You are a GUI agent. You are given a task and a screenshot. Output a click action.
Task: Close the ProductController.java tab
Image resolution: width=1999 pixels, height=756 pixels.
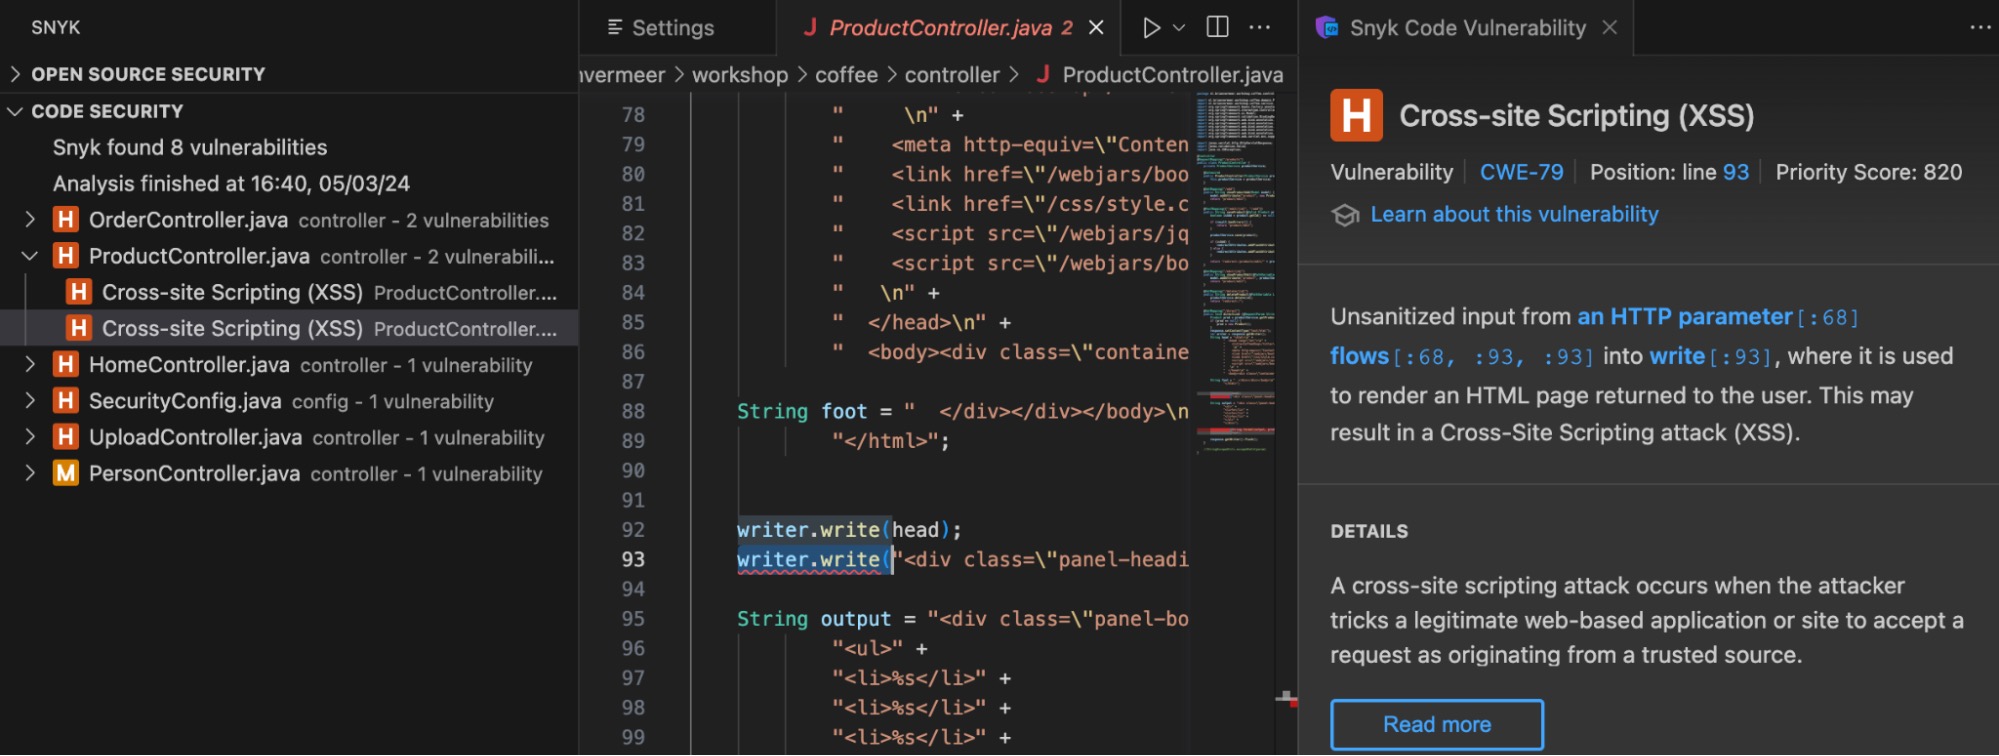(1096, 28)
